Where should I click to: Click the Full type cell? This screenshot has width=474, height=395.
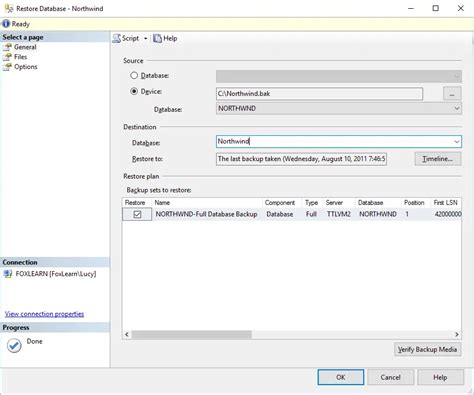pos(311,214)
